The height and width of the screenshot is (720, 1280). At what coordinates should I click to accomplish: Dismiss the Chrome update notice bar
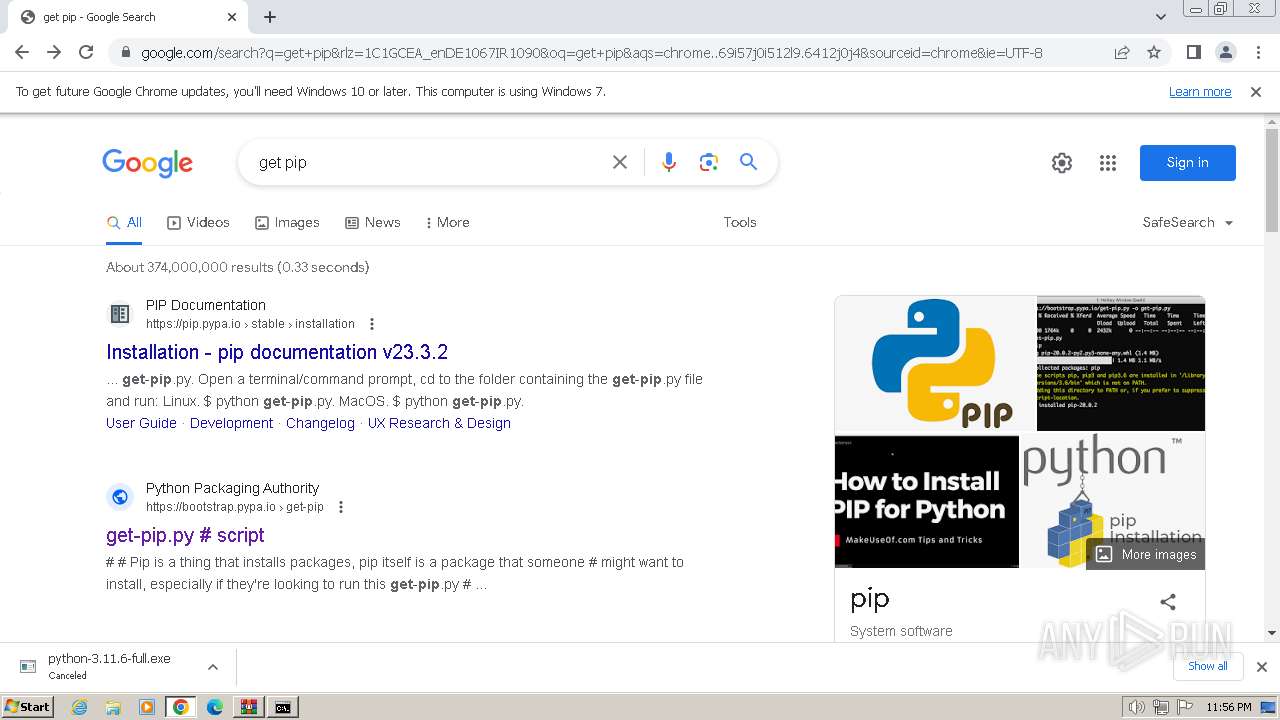tap(1256, 91)
